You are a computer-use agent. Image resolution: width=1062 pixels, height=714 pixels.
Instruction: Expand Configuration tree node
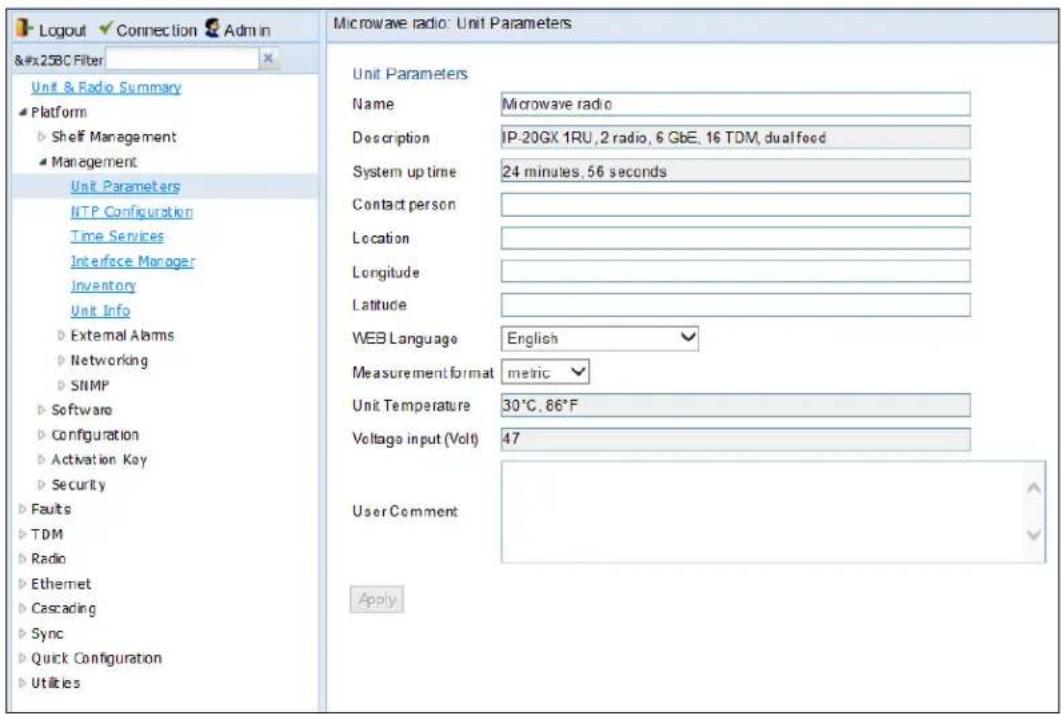(42, 435)
